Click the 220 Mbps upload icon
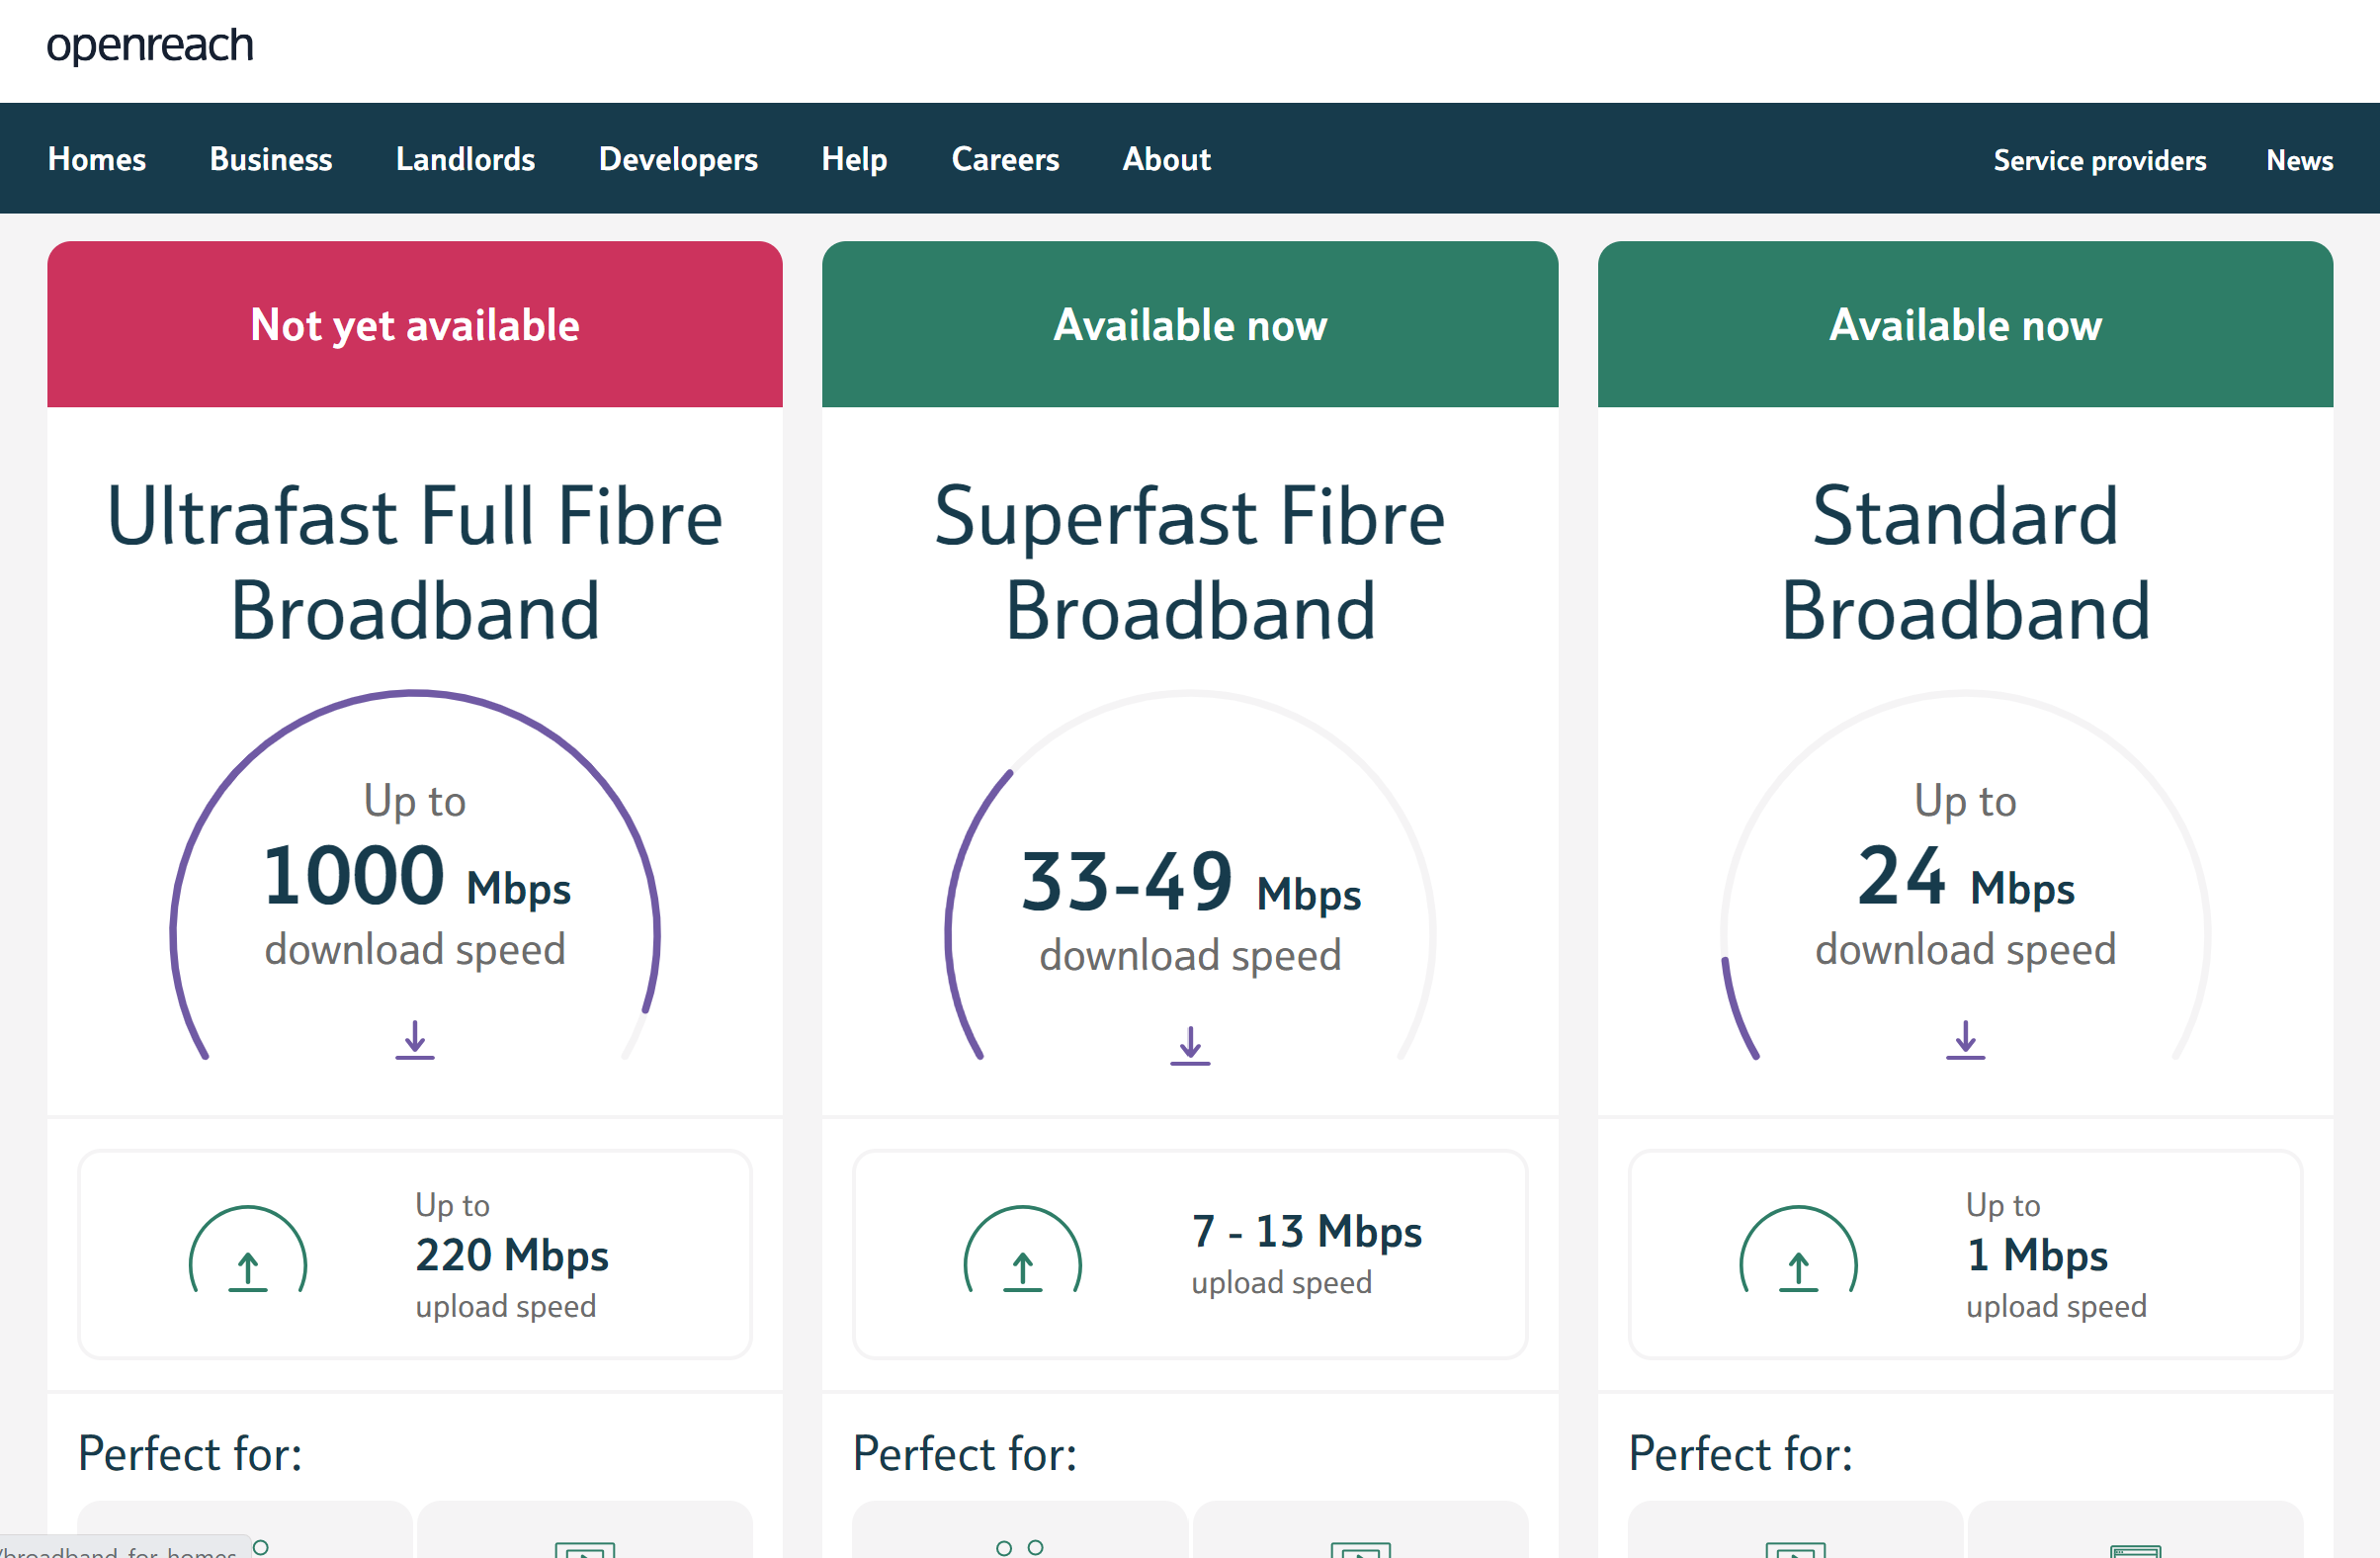This screenshot has width=2380, height=1558. 248,1254
